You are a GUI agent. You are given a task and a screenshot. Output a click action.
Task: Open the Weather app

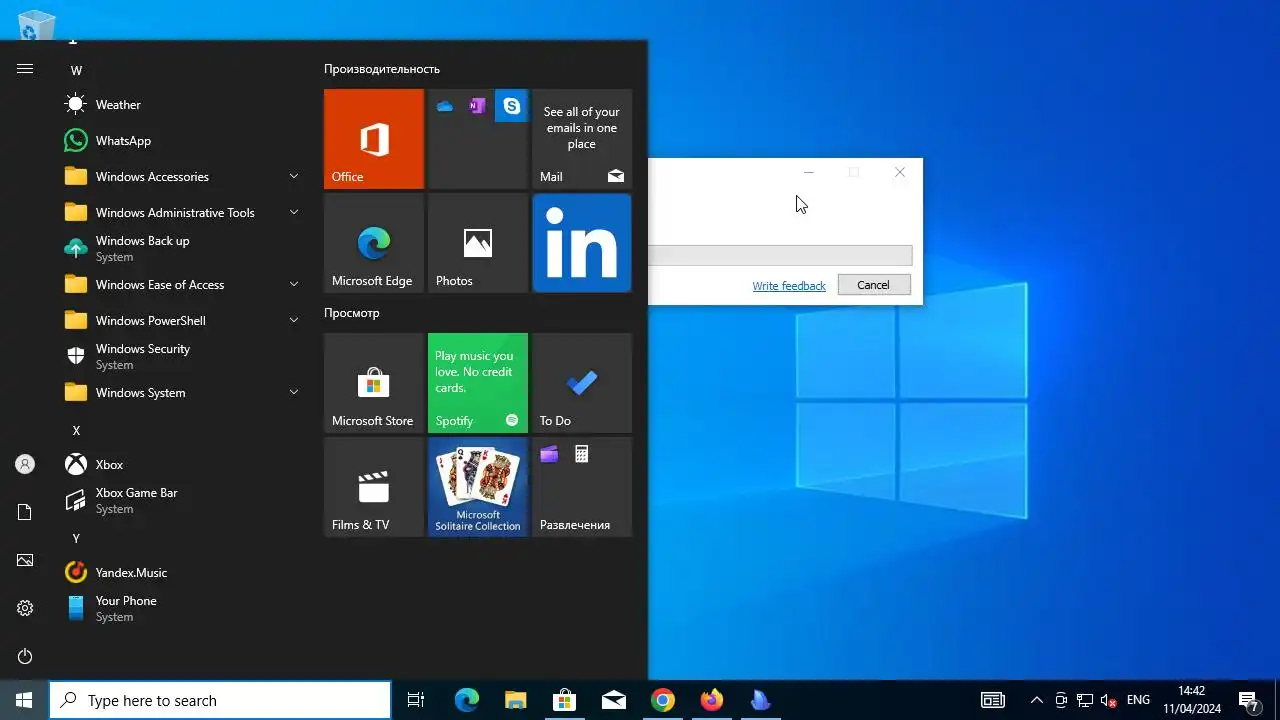tap(180, 105)
